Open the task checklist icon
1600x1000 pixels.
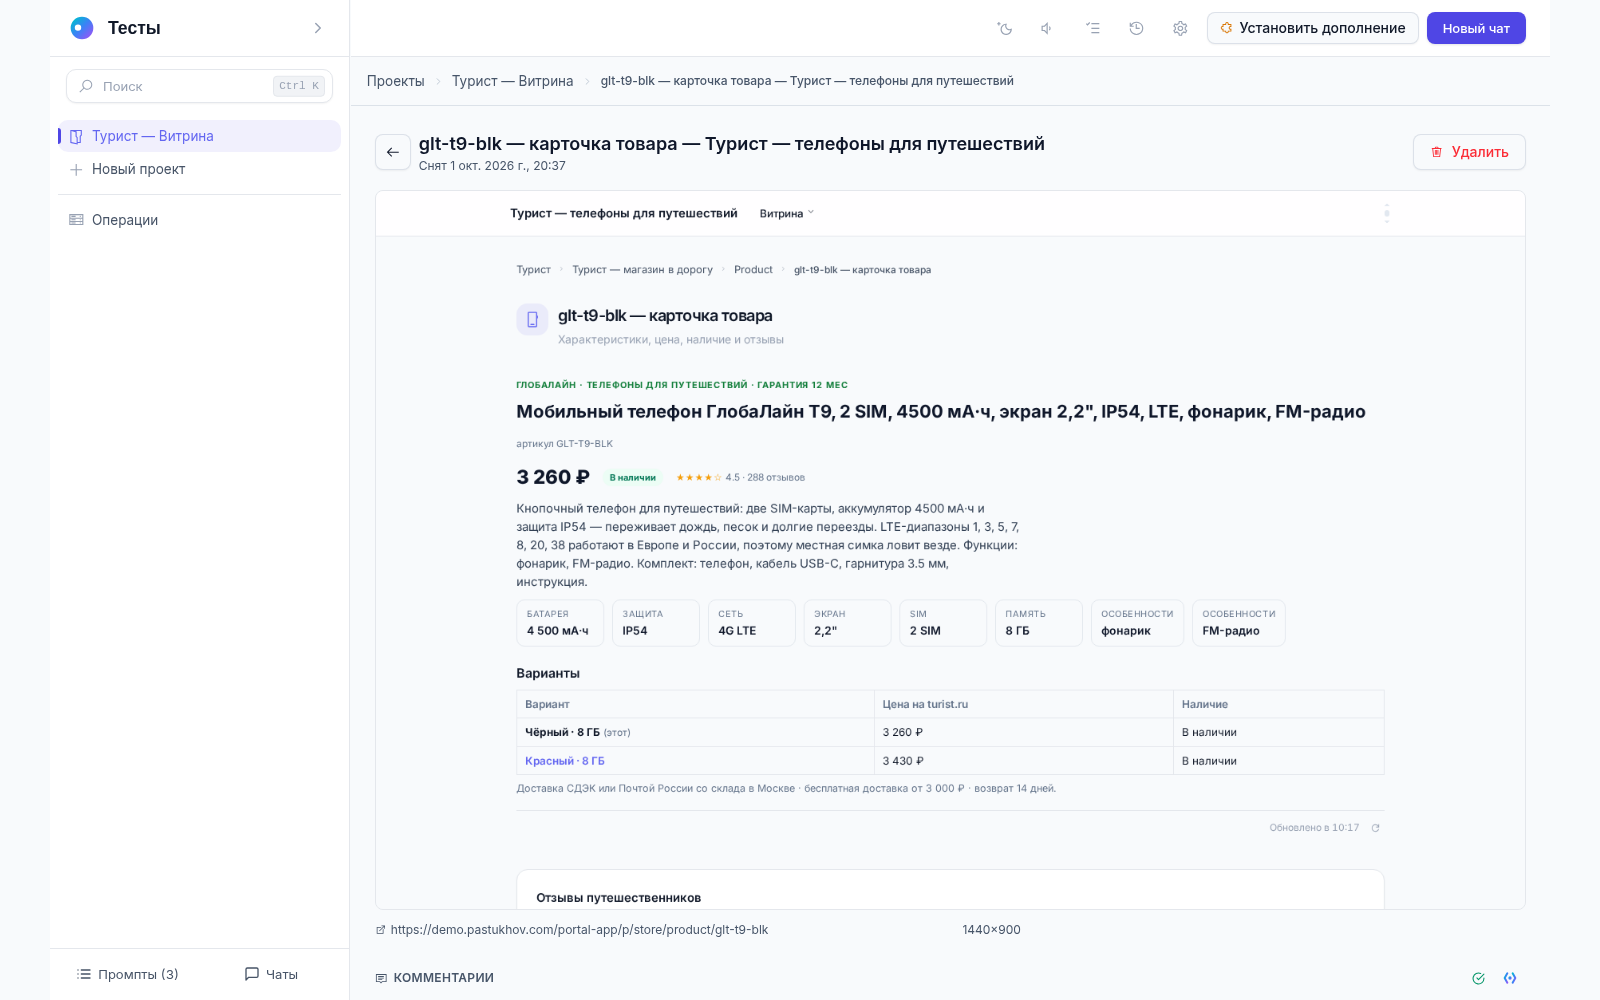coord(1093,28)
